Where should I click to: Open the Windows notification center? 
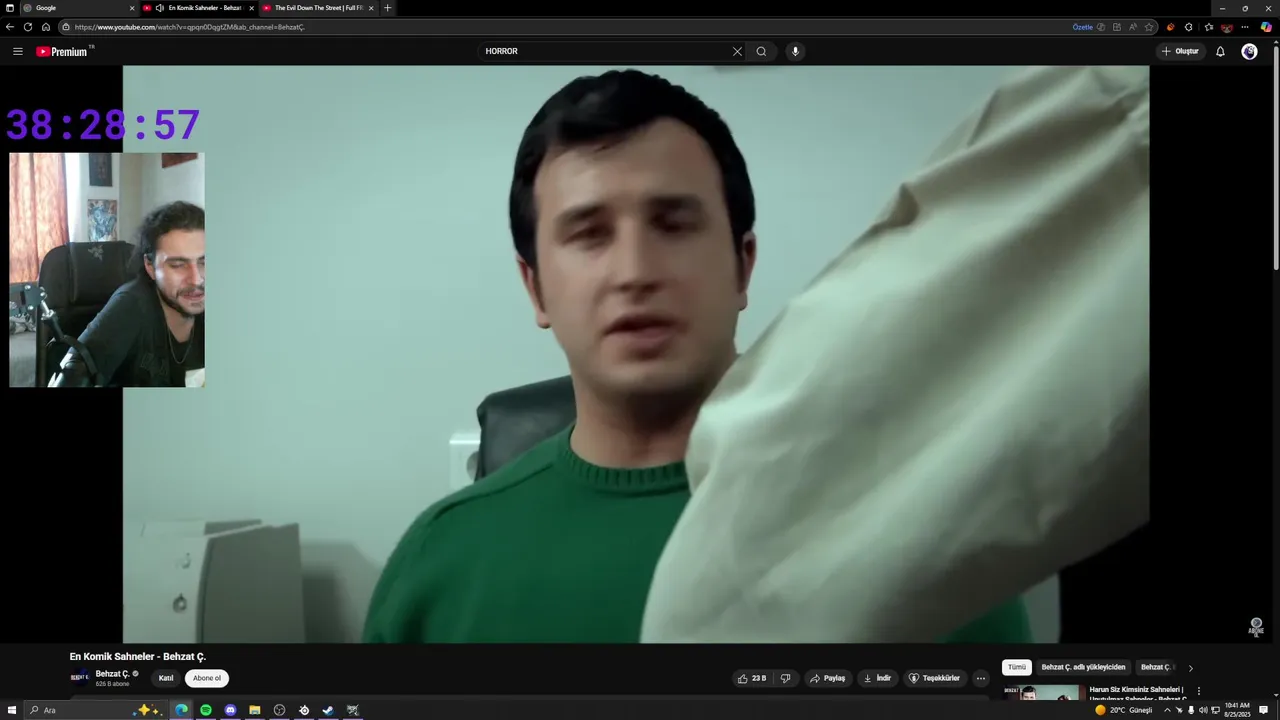pos(1264,710)
